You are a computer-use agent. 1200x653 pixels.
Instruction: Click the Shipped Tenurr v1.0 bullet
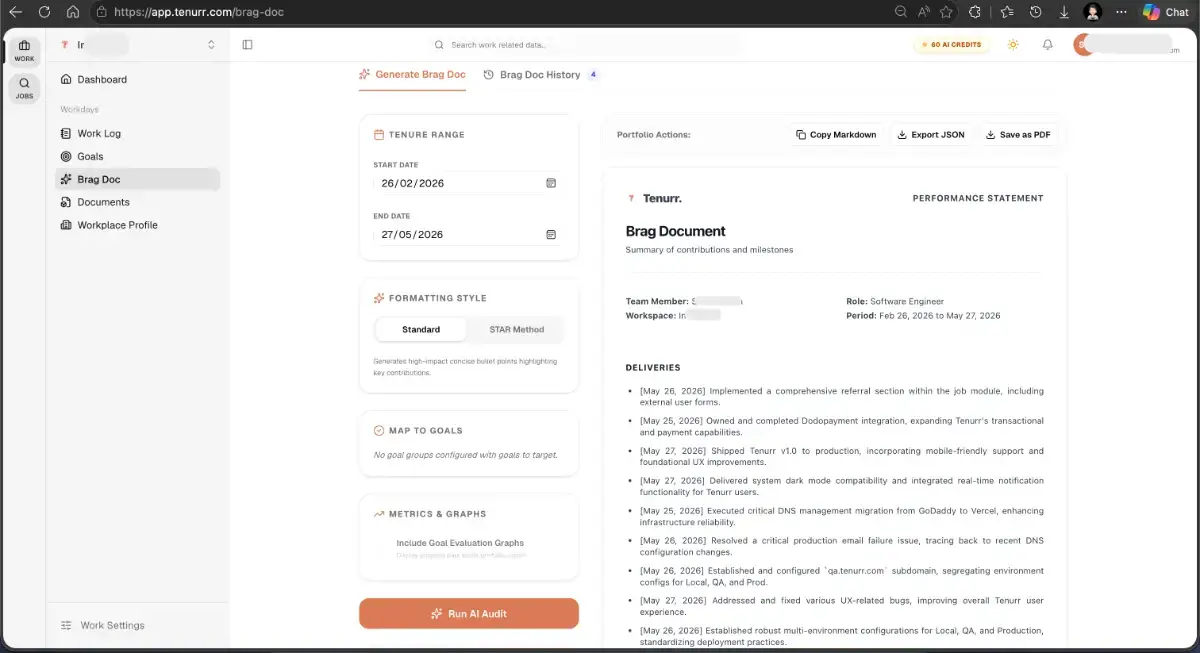842,456
